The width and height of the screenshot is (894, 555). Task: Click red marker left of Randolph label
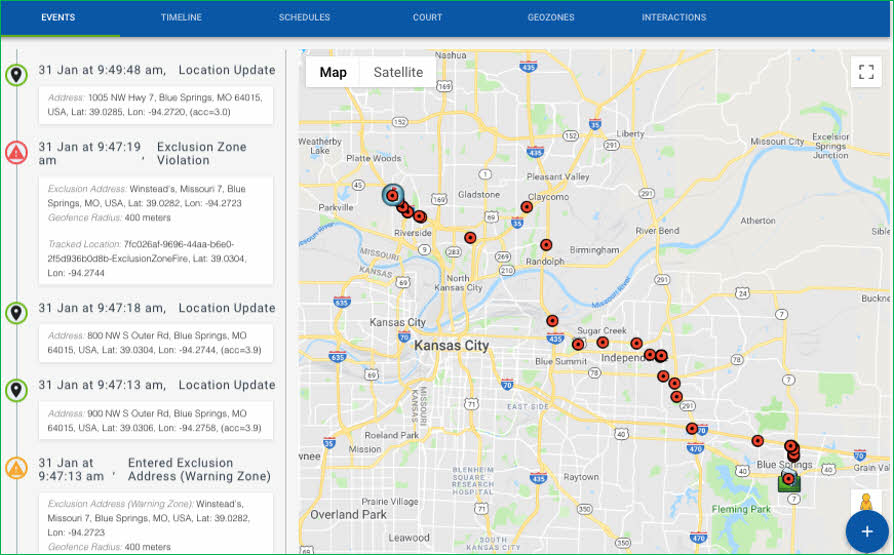pyautogui.click(x=470, y=238)
